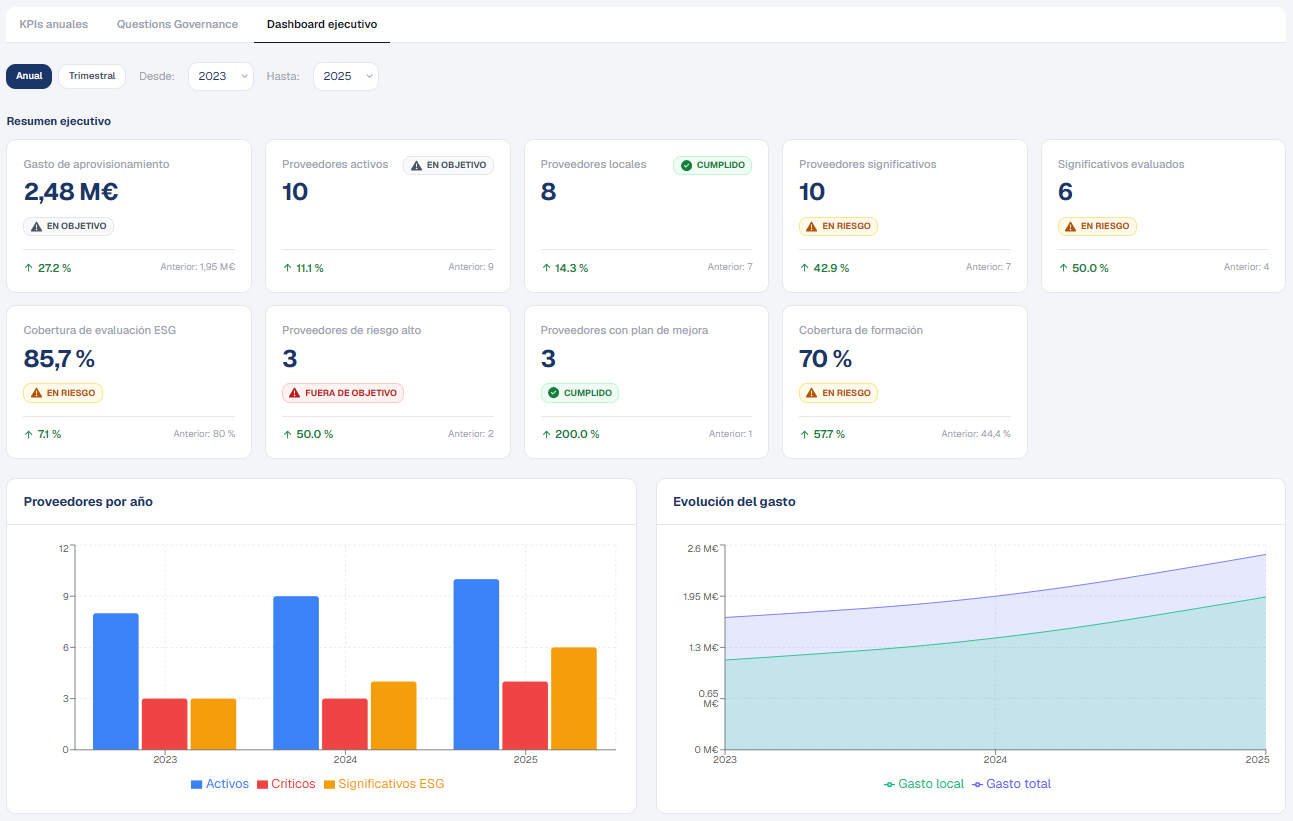1293x821 pixels.
Task: Click the Resumen ejecutivo section heading
Action: tap(59, 121)
